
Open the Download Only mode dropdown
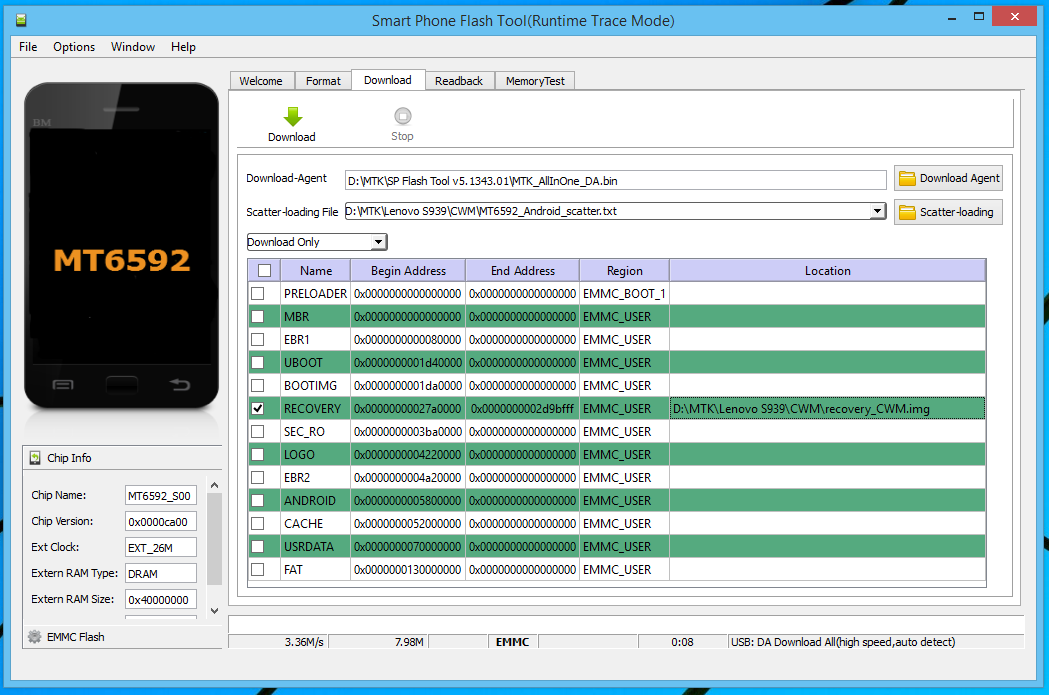coord(317,242)
